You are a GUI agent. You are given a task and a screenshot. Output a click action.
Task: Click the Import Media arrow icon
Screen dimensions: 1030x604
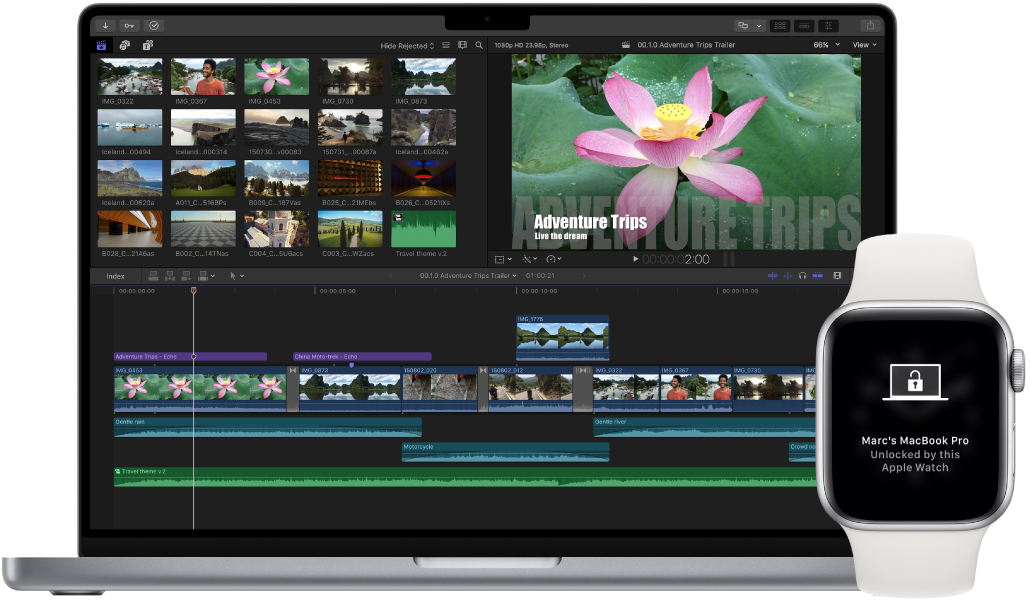(105, 26)
